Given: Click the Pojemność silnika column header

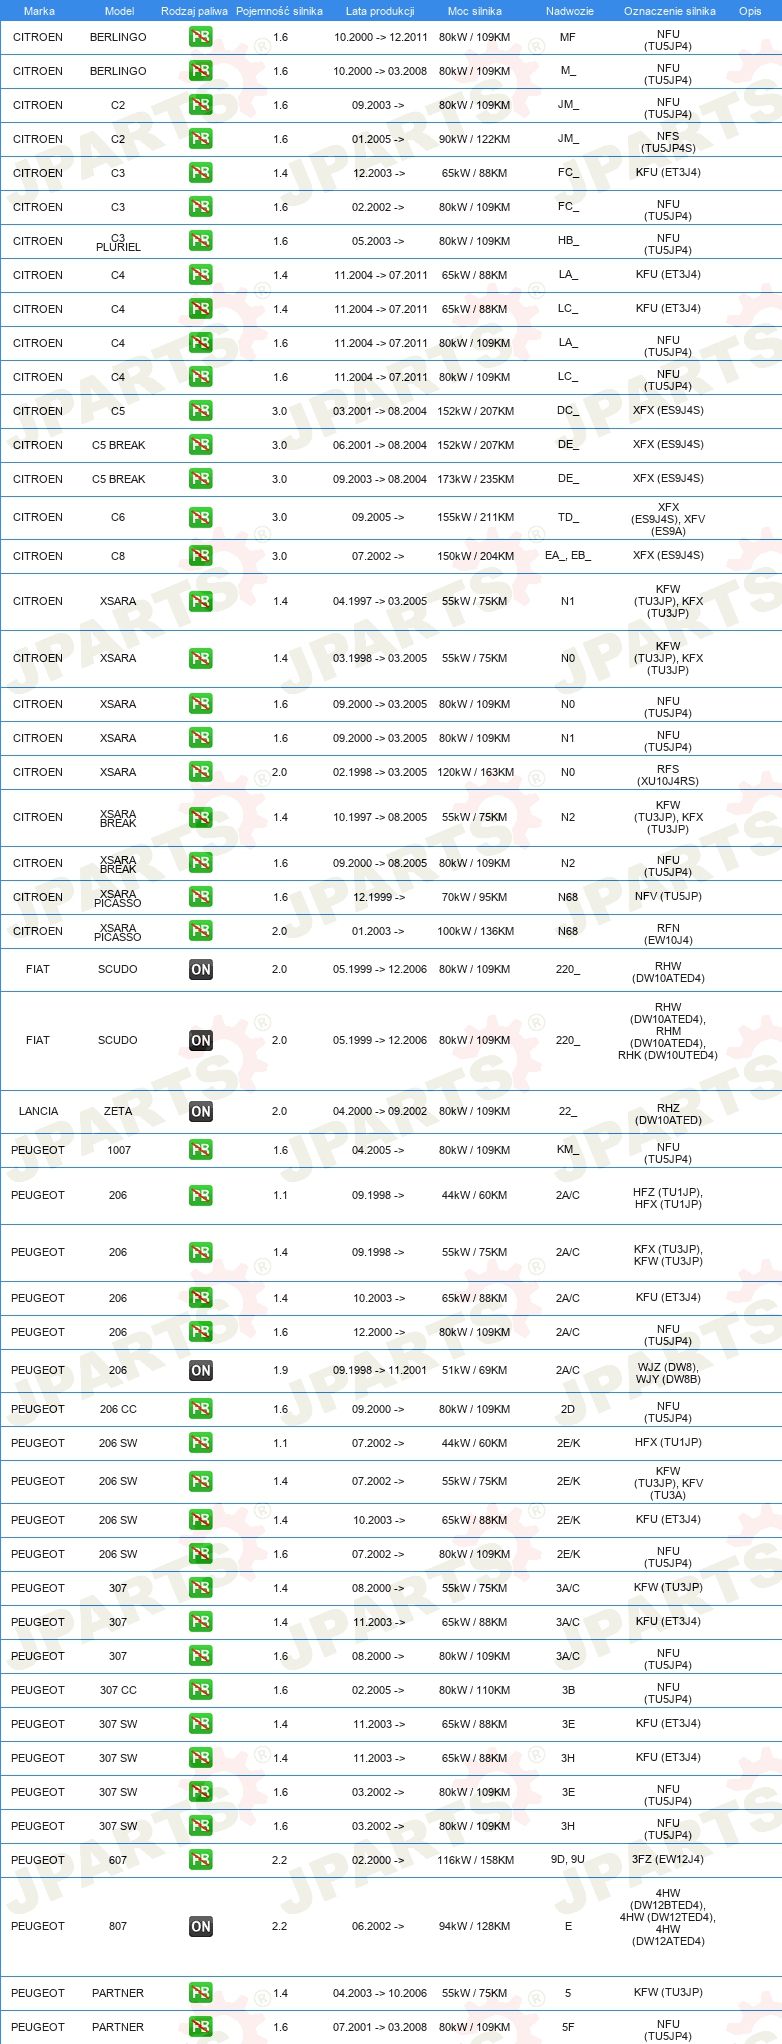Looking at the screenshot, I should (279, 11).
